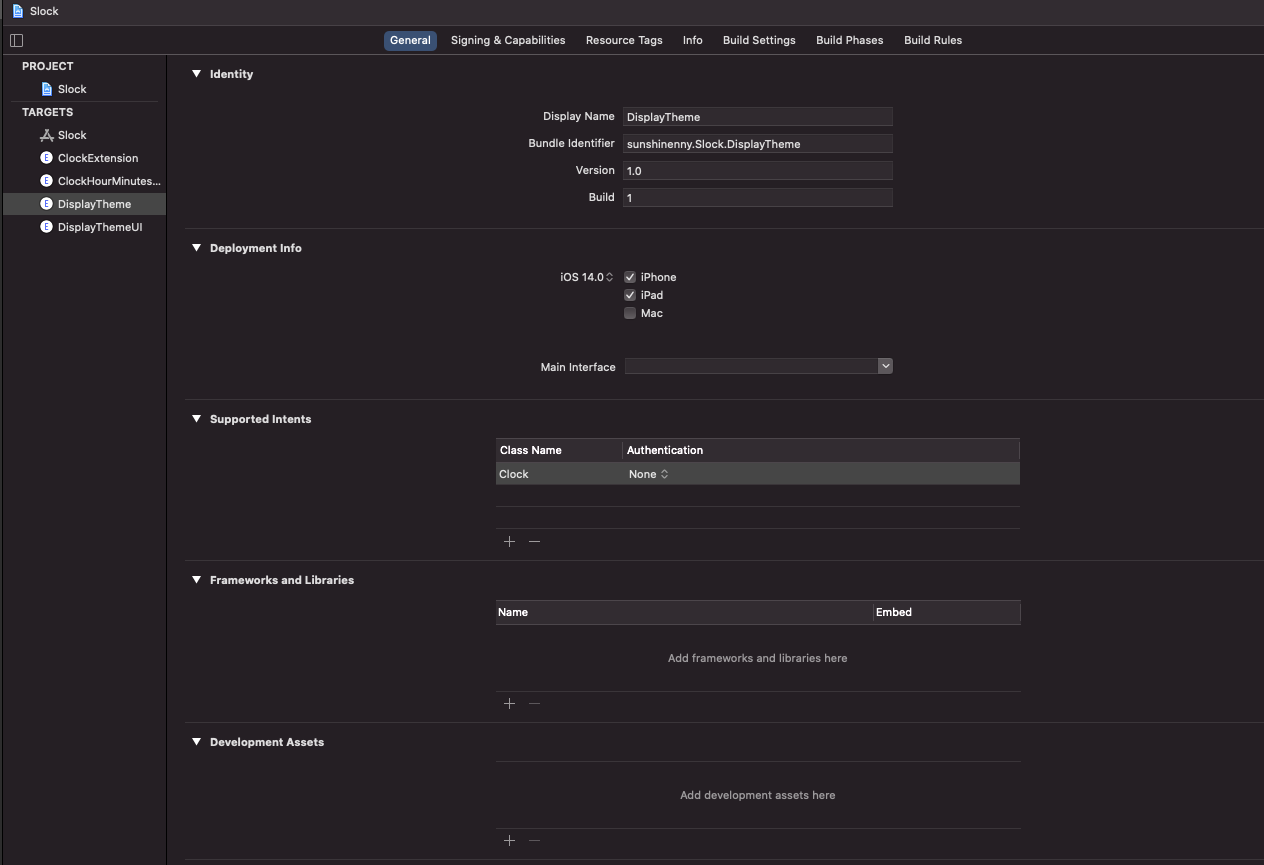Click the Slock app target icon

(x=46, y=135)
